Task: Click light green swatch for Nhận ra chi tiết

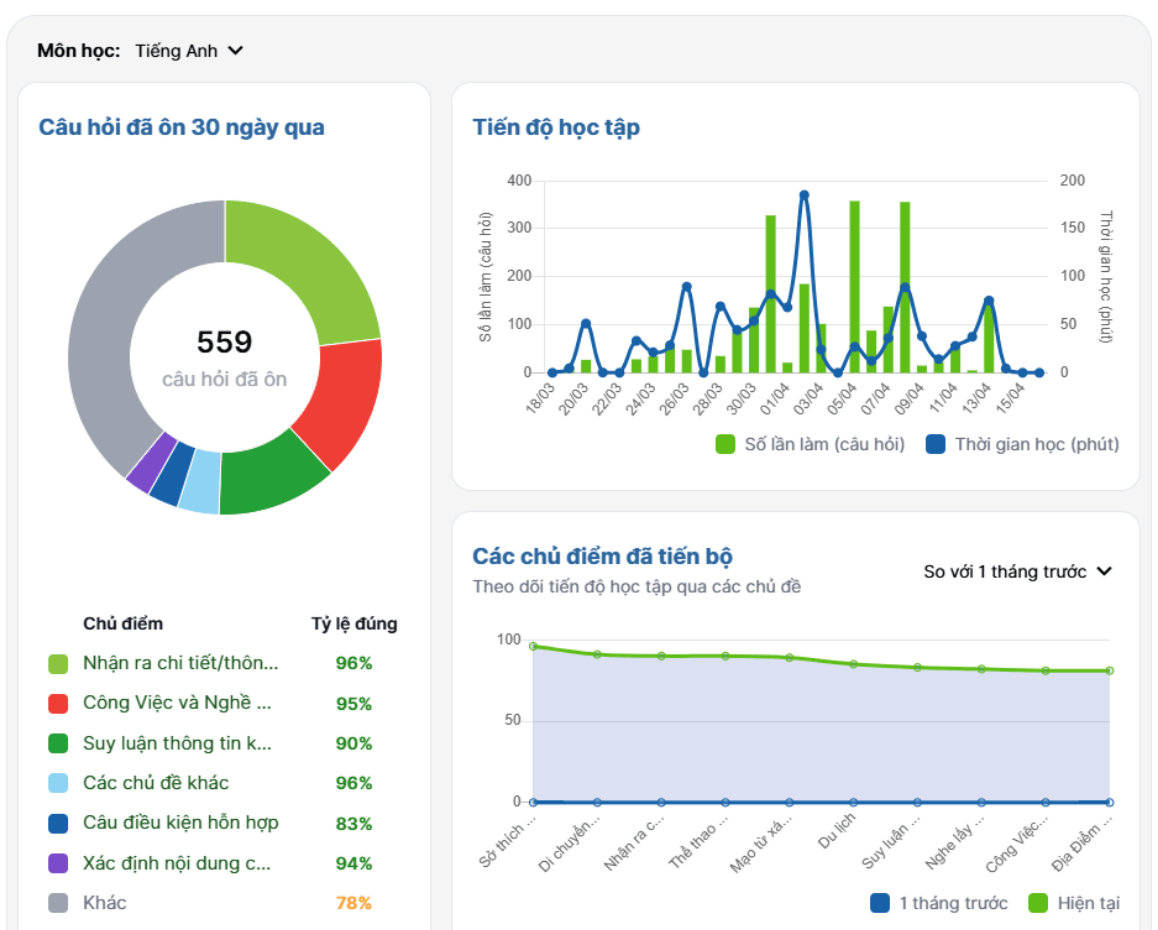Action: tap(58, 663)
